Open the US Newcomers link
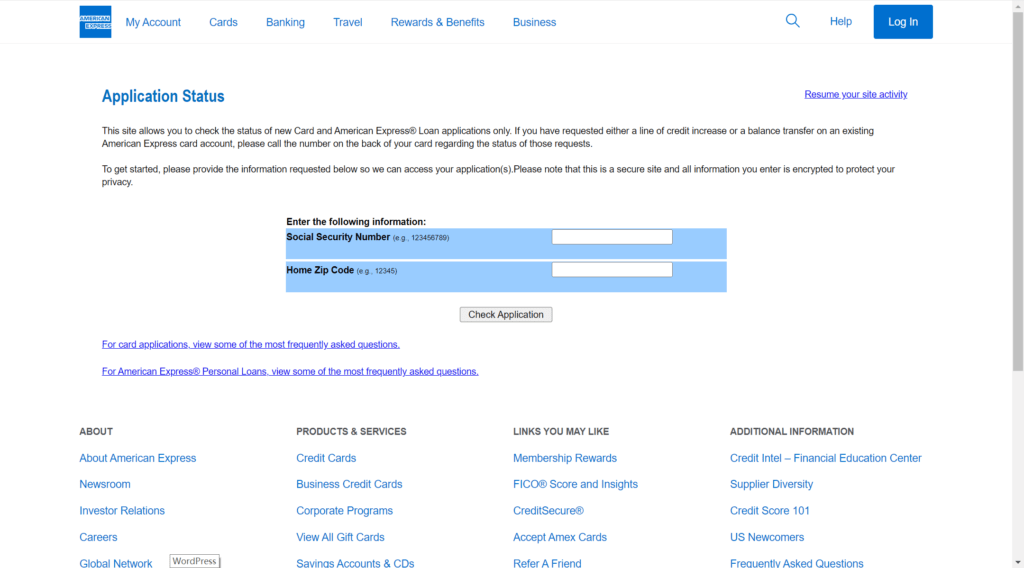1024x568 pixels. (767, 537)
